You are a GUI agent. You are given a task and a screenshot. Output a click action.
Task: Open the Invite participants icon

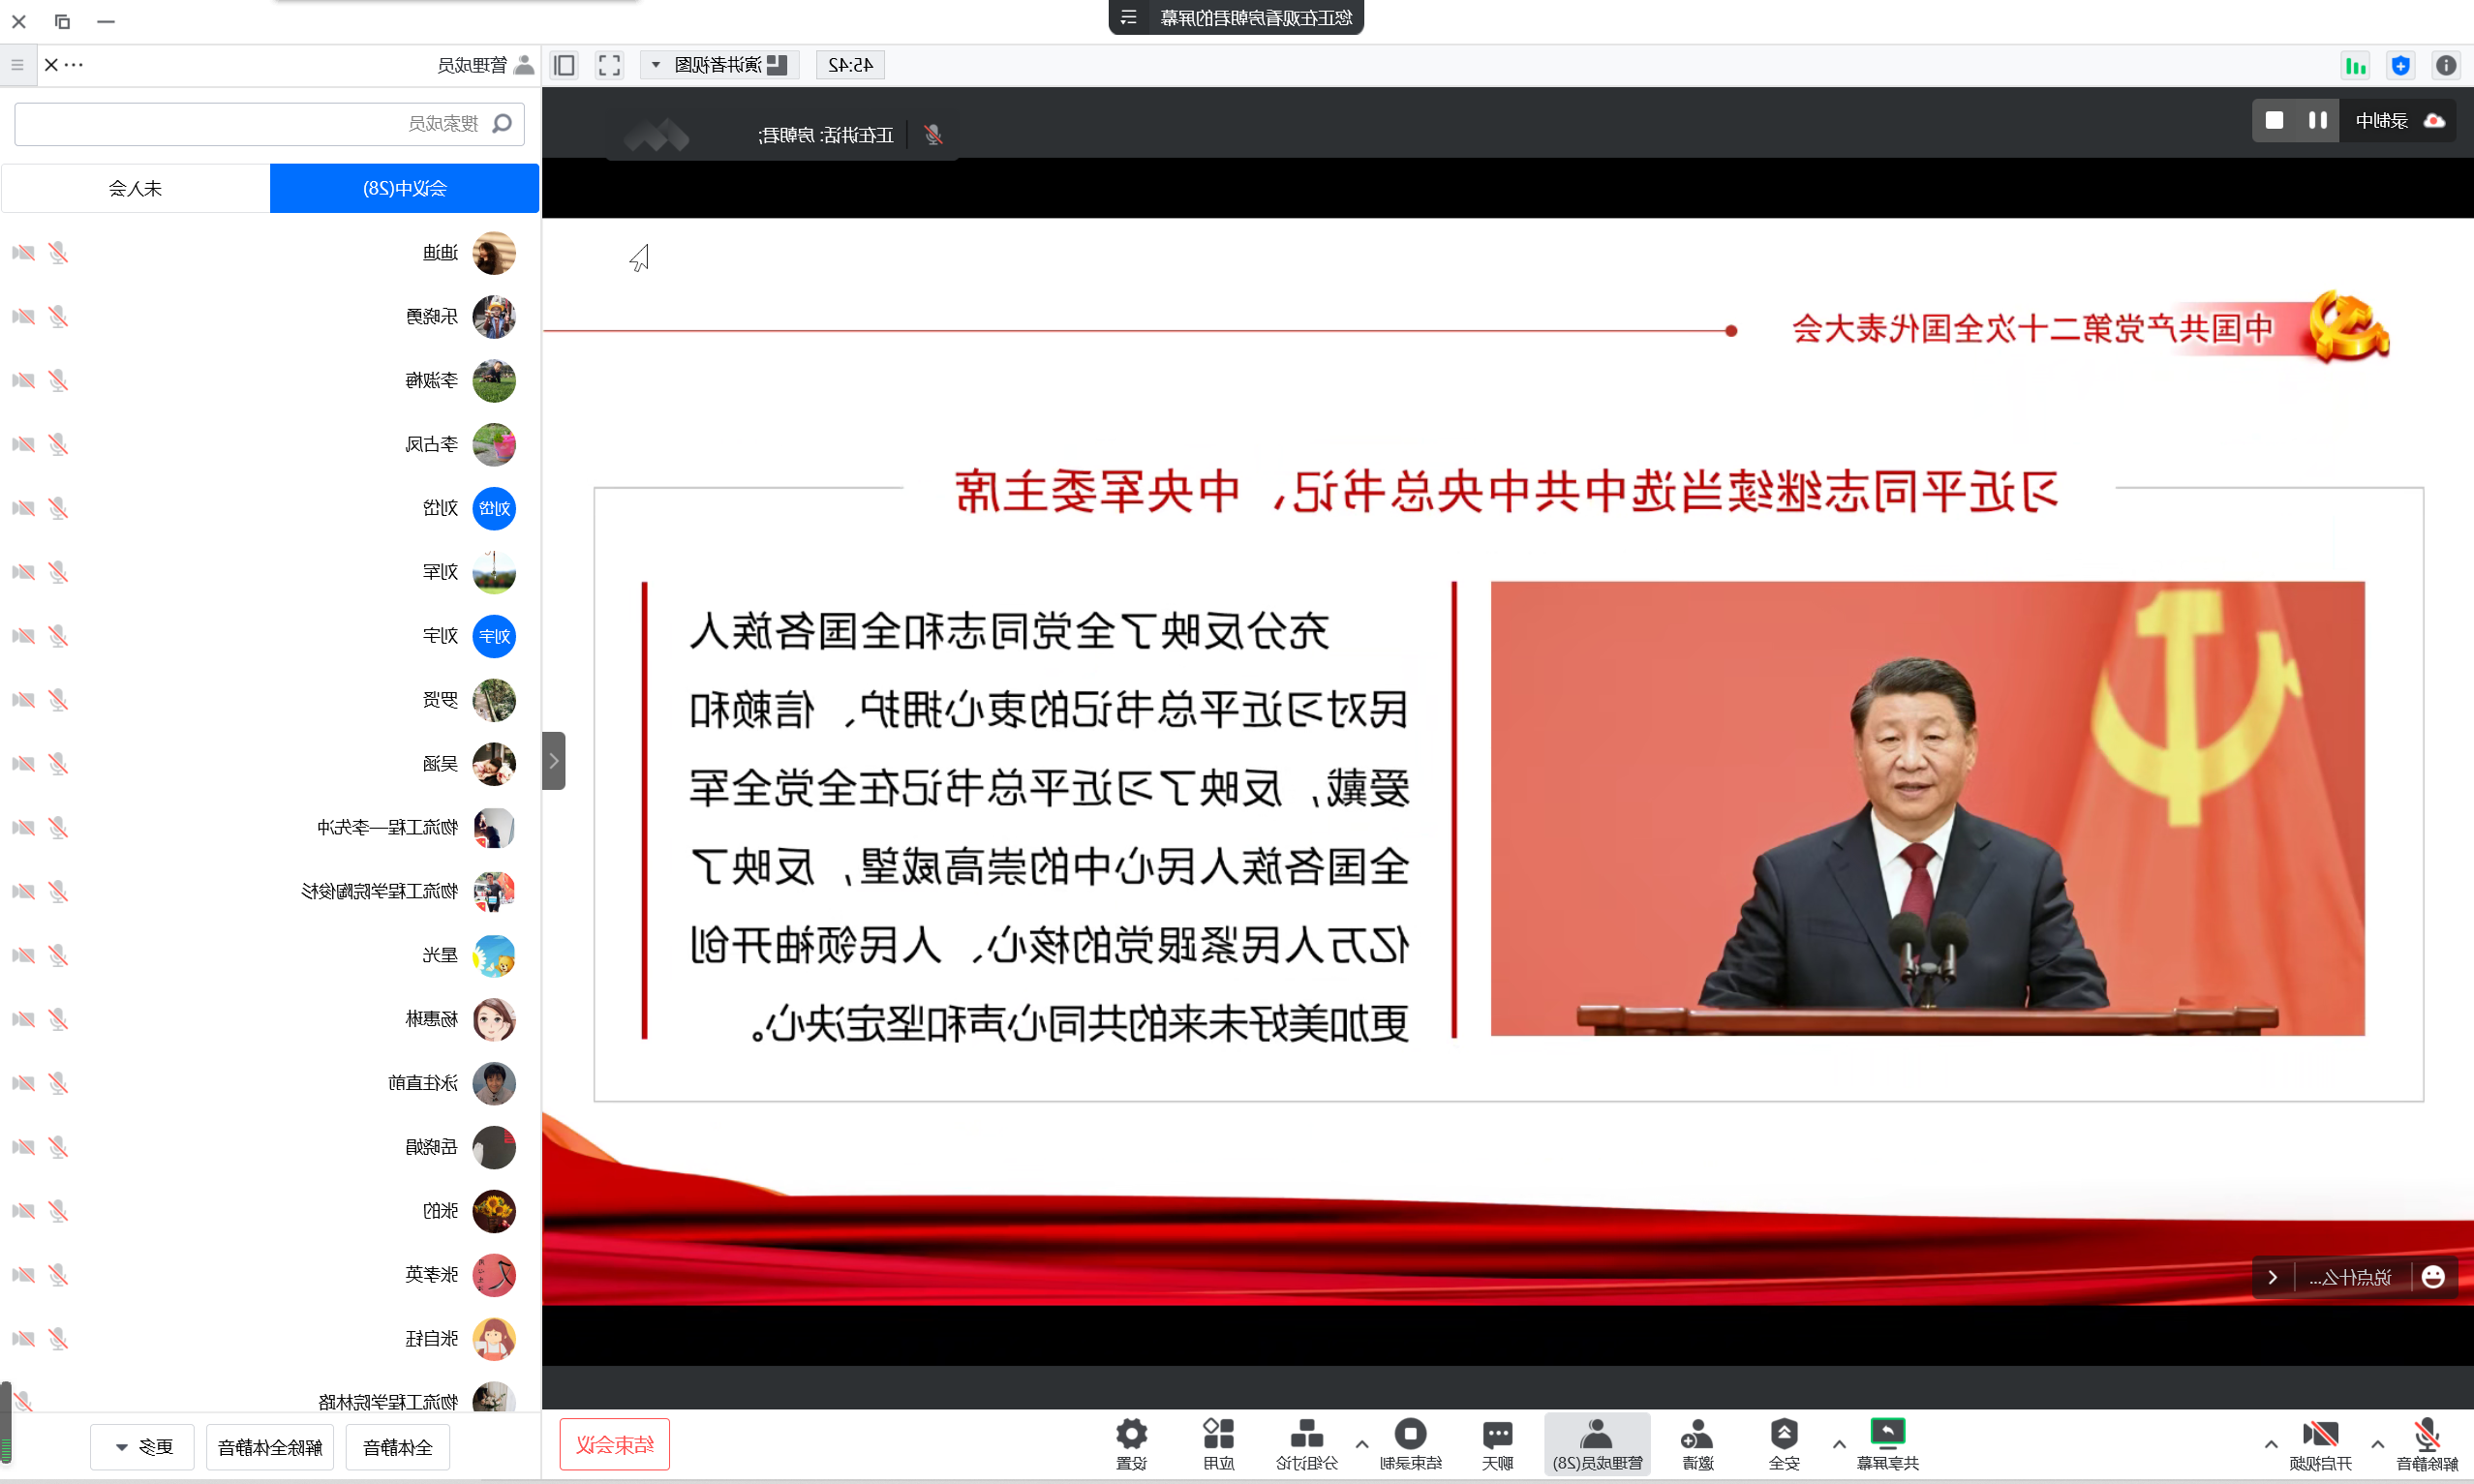point(1697,1434)
